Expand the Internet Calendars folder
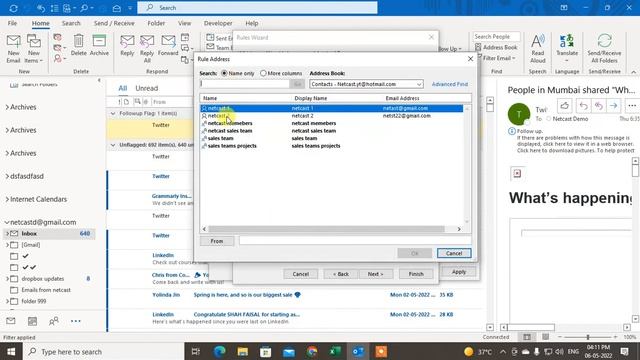This screenshot has height=360, width=640. pyautogui.click(x=7, y=199)
